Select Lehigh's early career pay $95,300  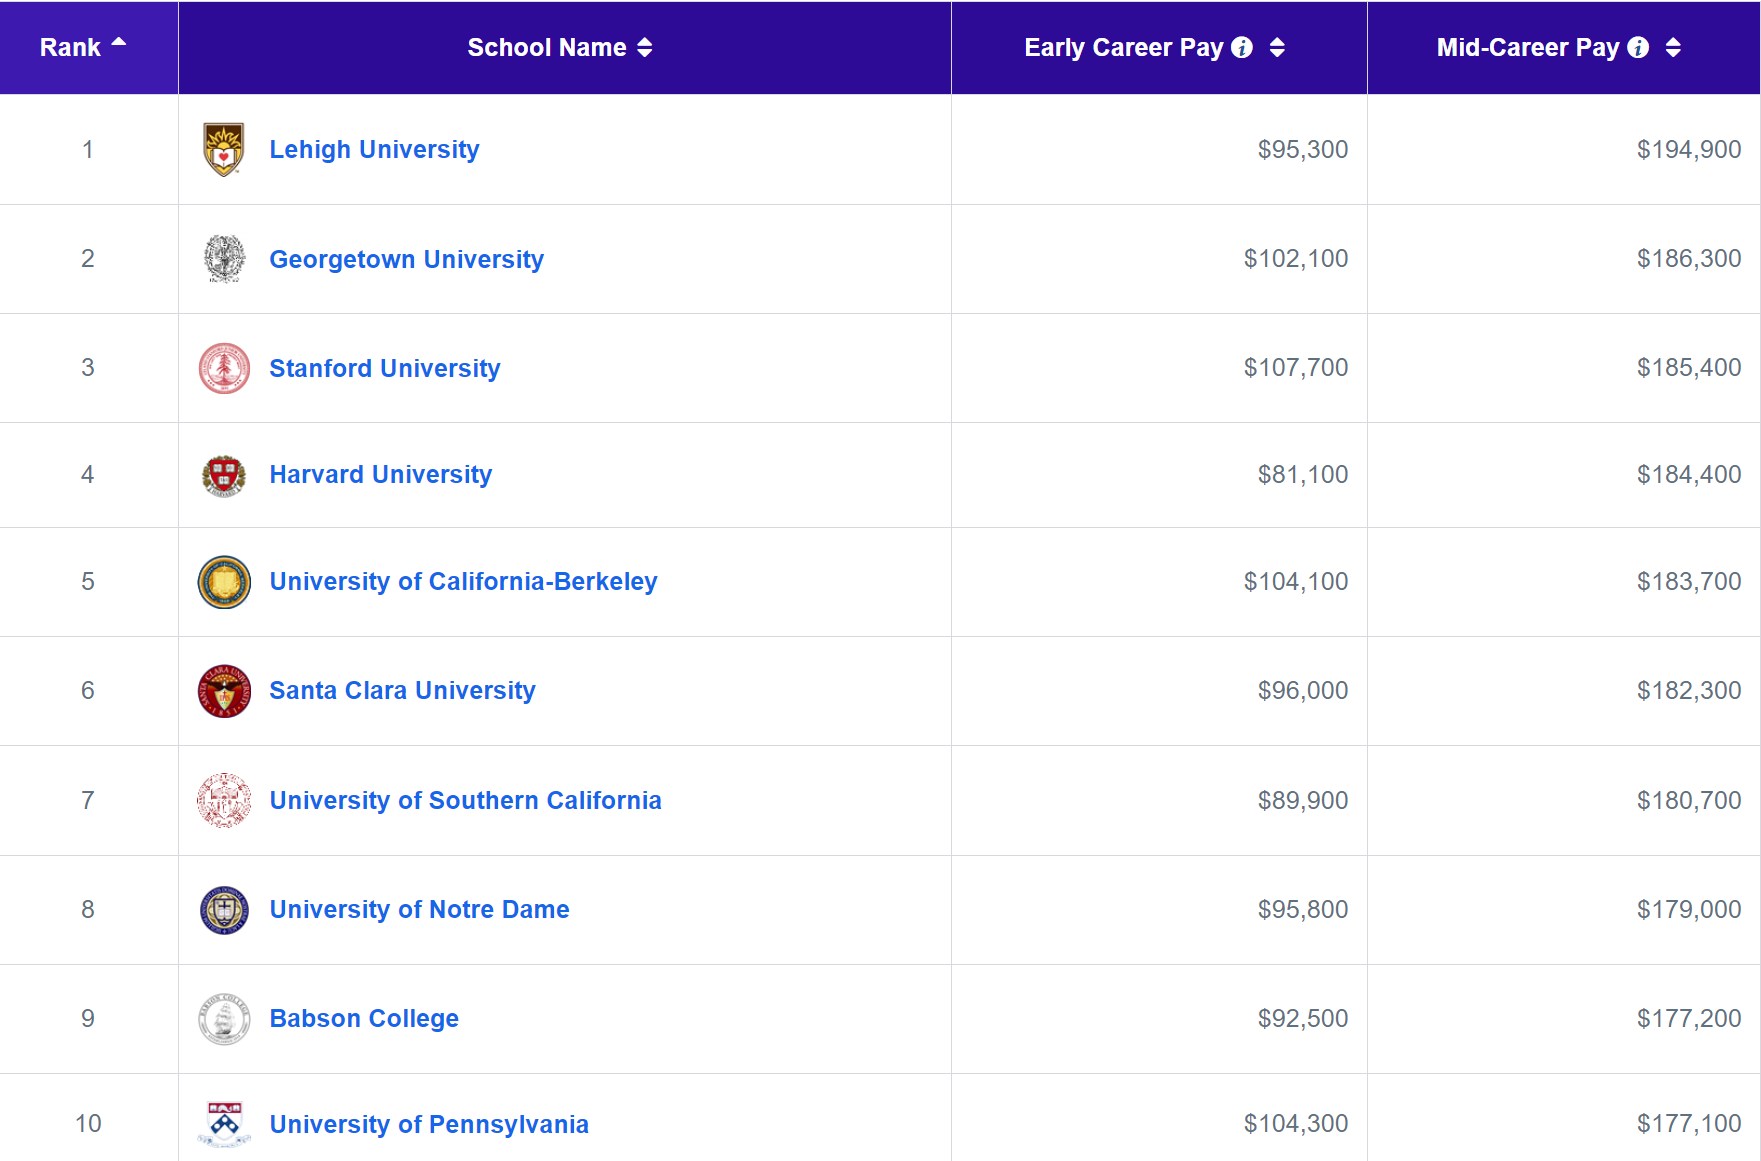pos(1302,149)
